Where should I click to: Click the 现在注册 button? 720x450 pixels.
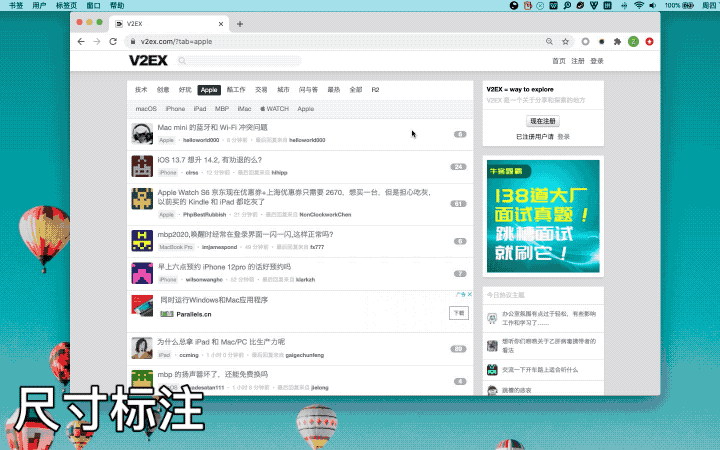[543, 121]
